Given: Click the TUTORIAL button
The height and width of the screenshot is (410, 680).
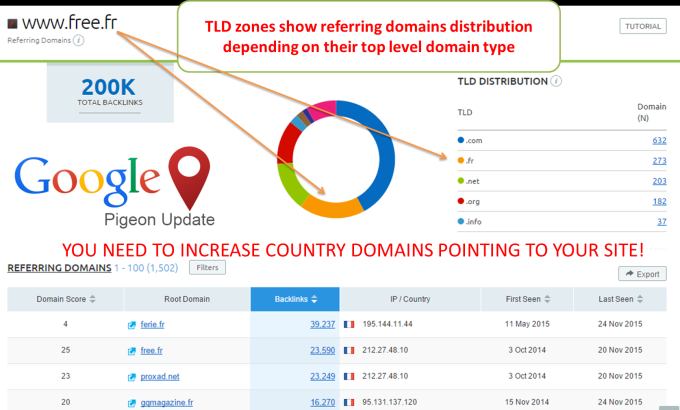Looking at the screenshot, I should pos(643,26).
